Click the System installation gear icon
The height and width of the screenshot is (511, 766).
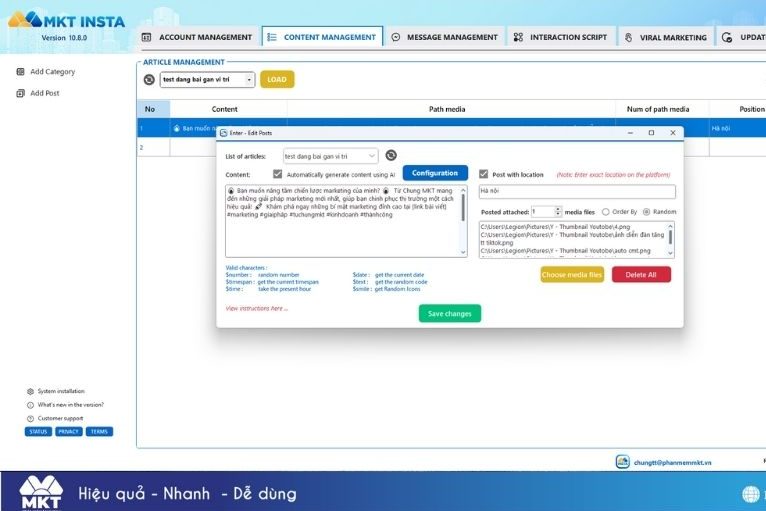click(x=30, y=391)
